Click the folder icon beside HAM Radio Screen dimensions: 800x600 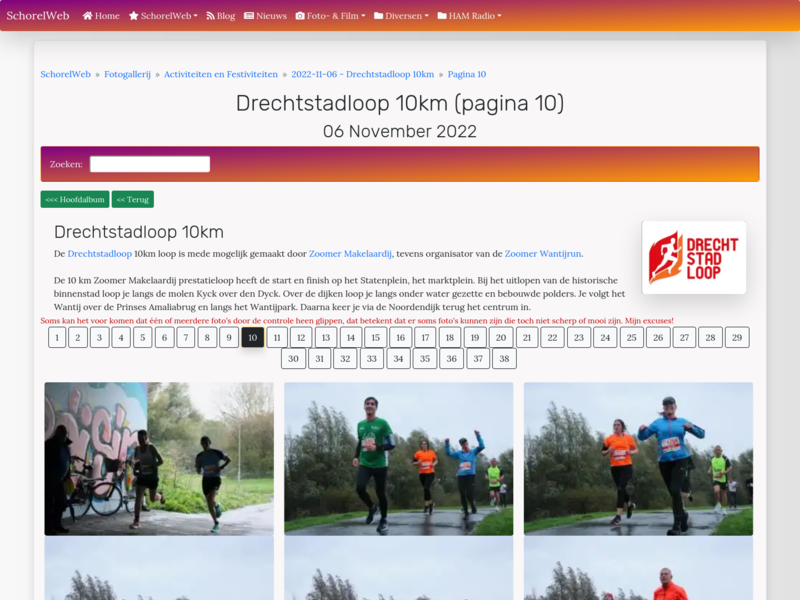point(442,16)
